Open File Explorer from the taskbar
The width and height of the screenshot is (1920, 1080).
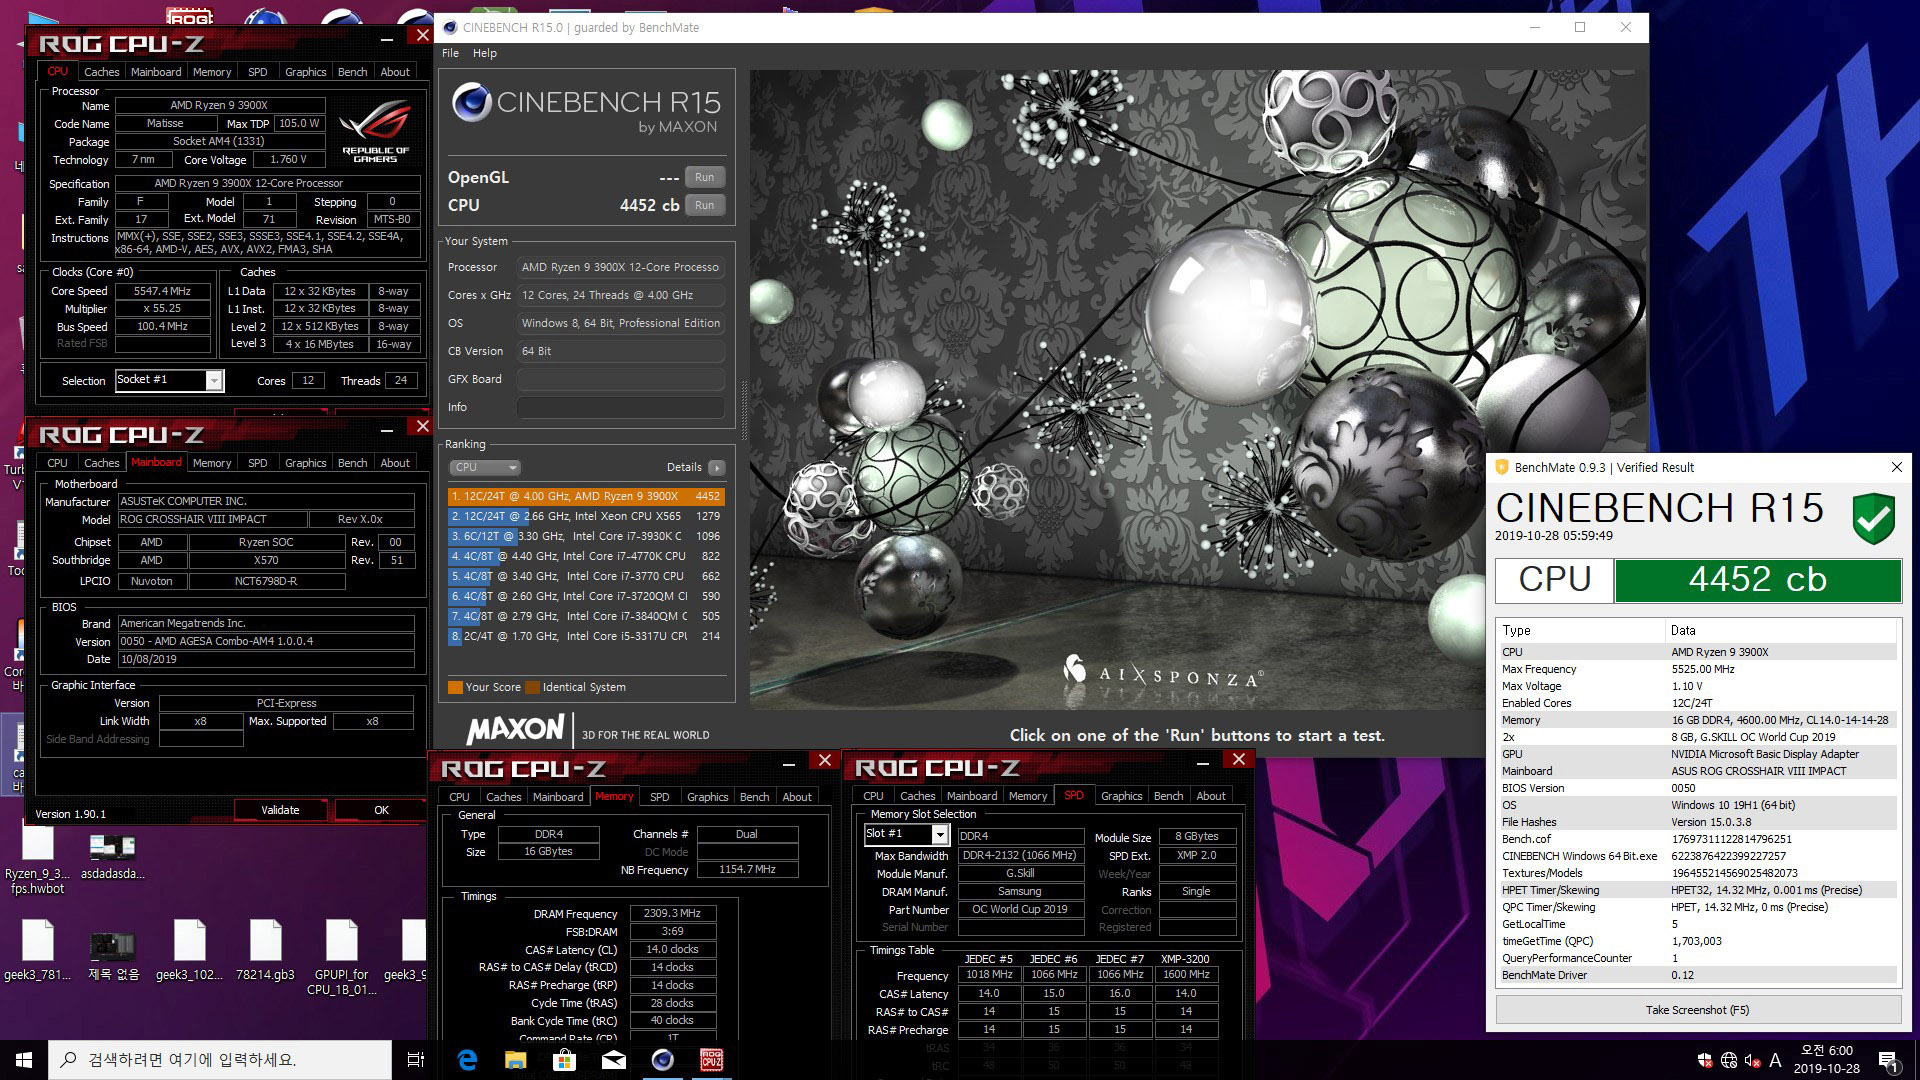coord(516,1059)
